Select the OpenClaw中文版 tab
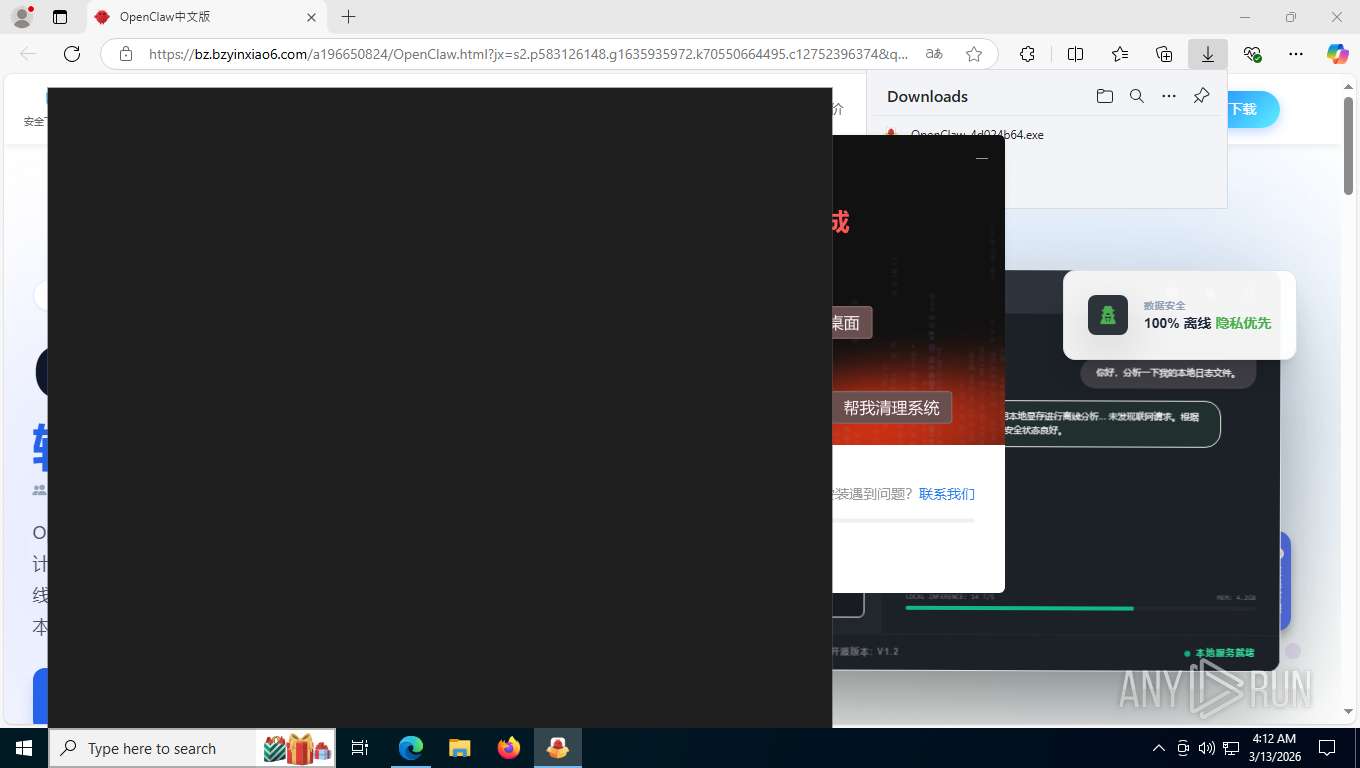The image size is (1360, 768). [x=207, y=17]
